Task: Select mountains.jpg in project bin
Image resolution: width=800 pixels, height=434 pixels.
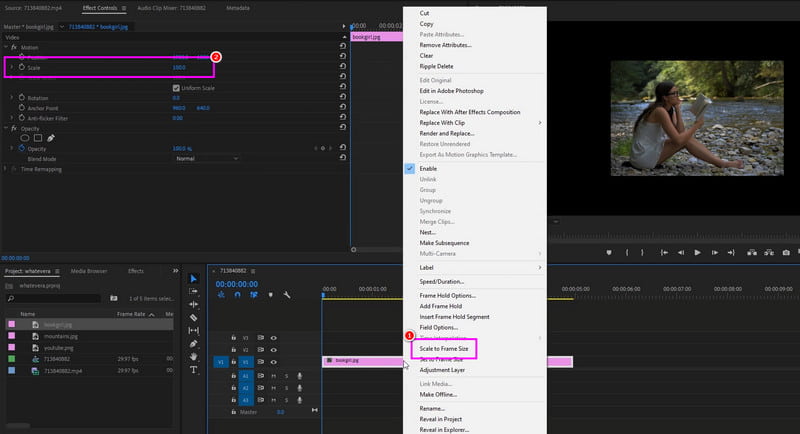Action: pyautogui.click(x=60, y=337)
